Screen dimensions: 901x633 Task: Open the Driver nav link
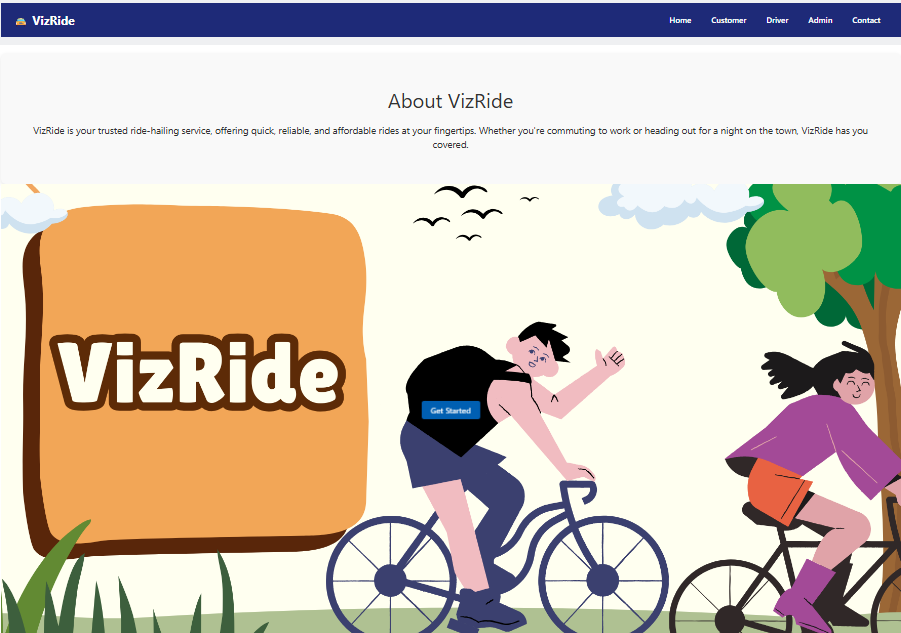[777, 20]
